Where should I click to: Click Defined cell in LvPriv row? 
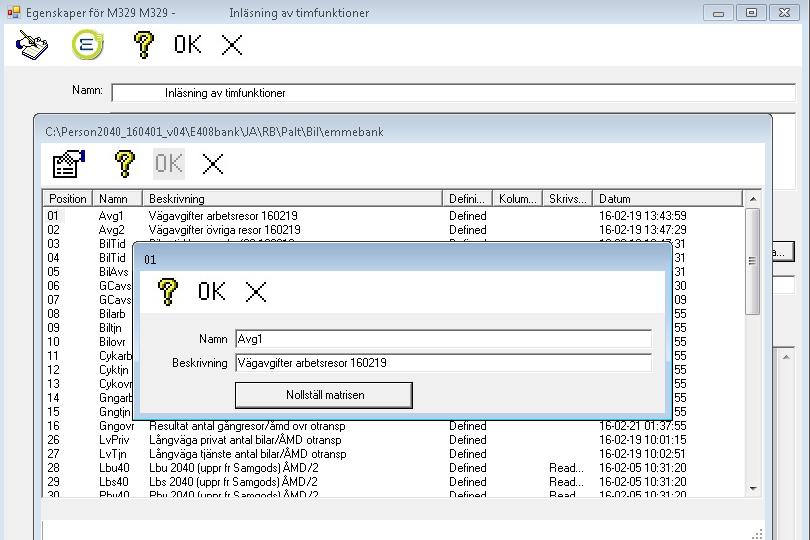468,440
